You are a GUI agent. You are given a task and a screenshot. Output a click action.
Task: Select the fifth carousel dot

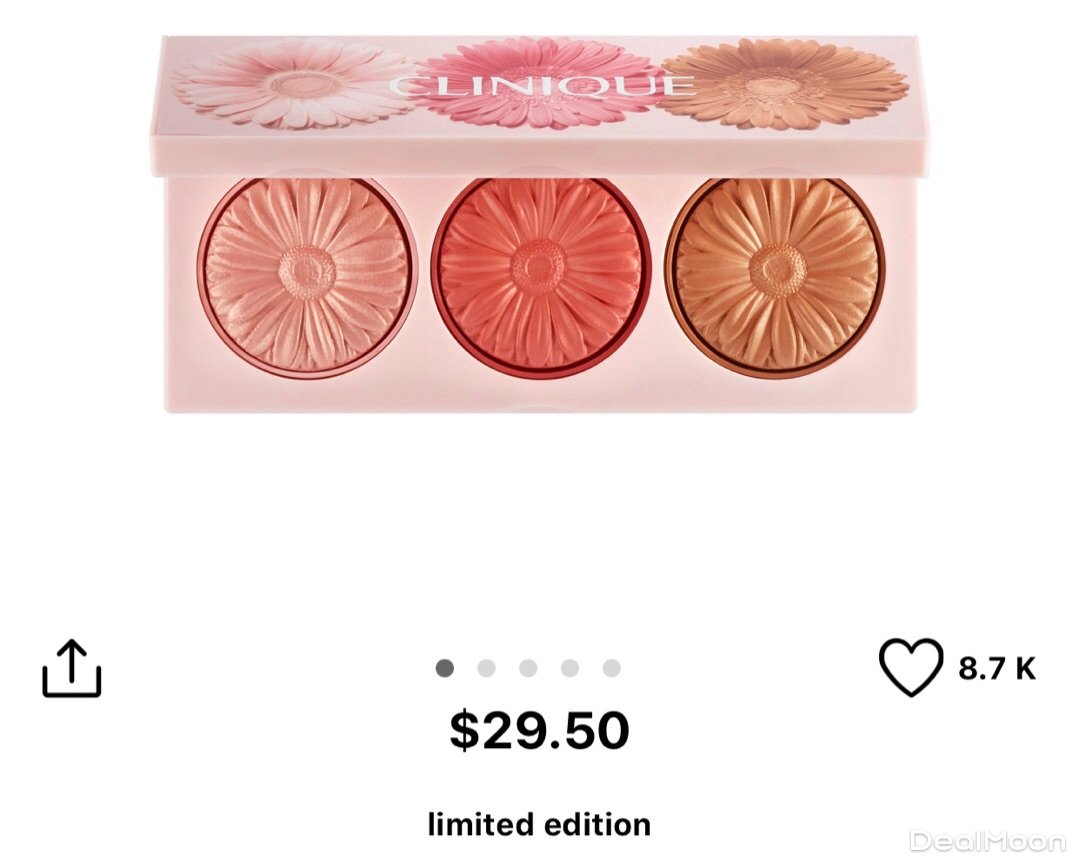pyautogui.click(x=612, y=668)
